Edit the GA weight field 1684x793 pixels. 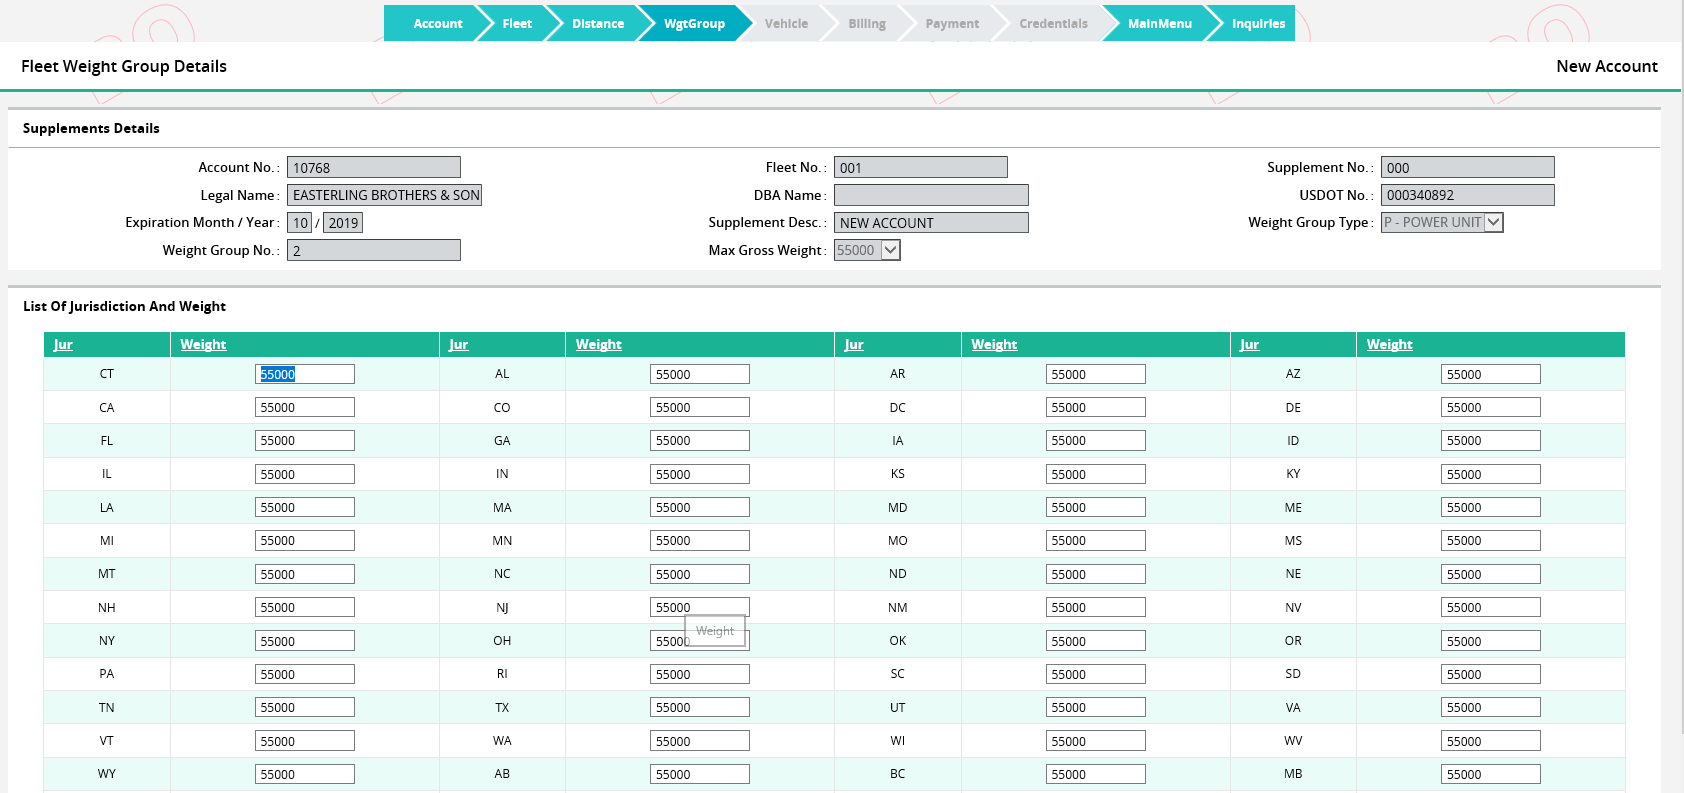[x=700, y=440]
